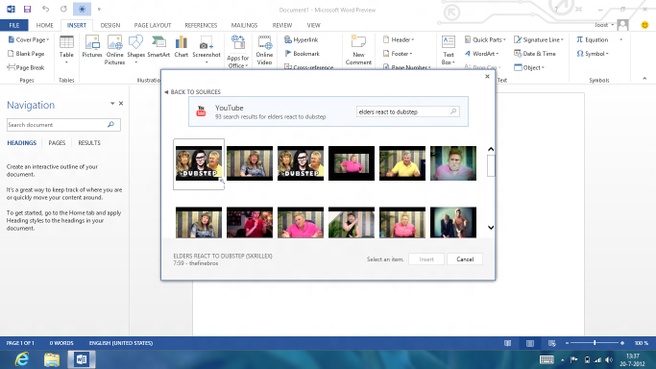
Task: Save the document from quick access toolbar
Action: click(27, 9)
